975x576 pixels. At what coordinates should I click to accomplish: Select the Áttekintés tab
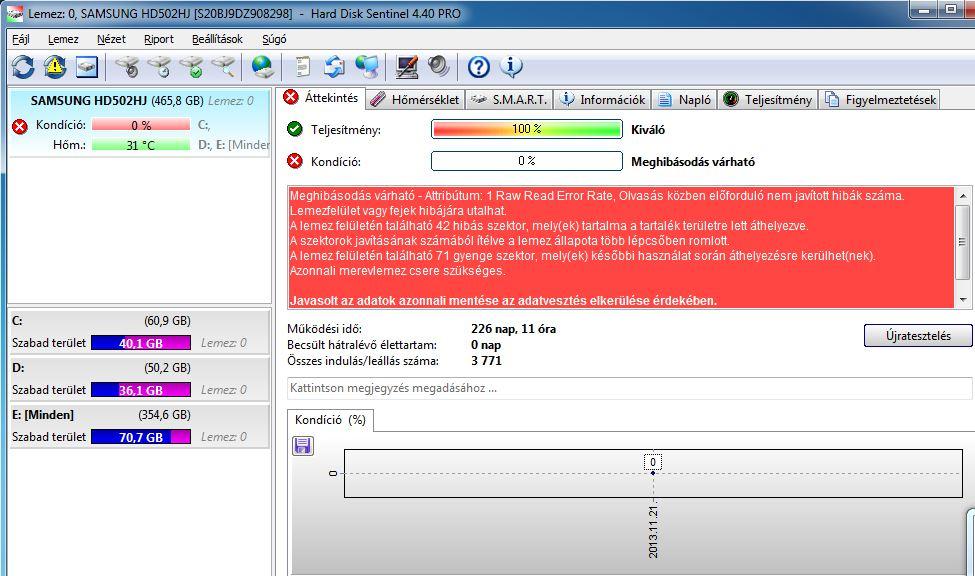[321, 98]
